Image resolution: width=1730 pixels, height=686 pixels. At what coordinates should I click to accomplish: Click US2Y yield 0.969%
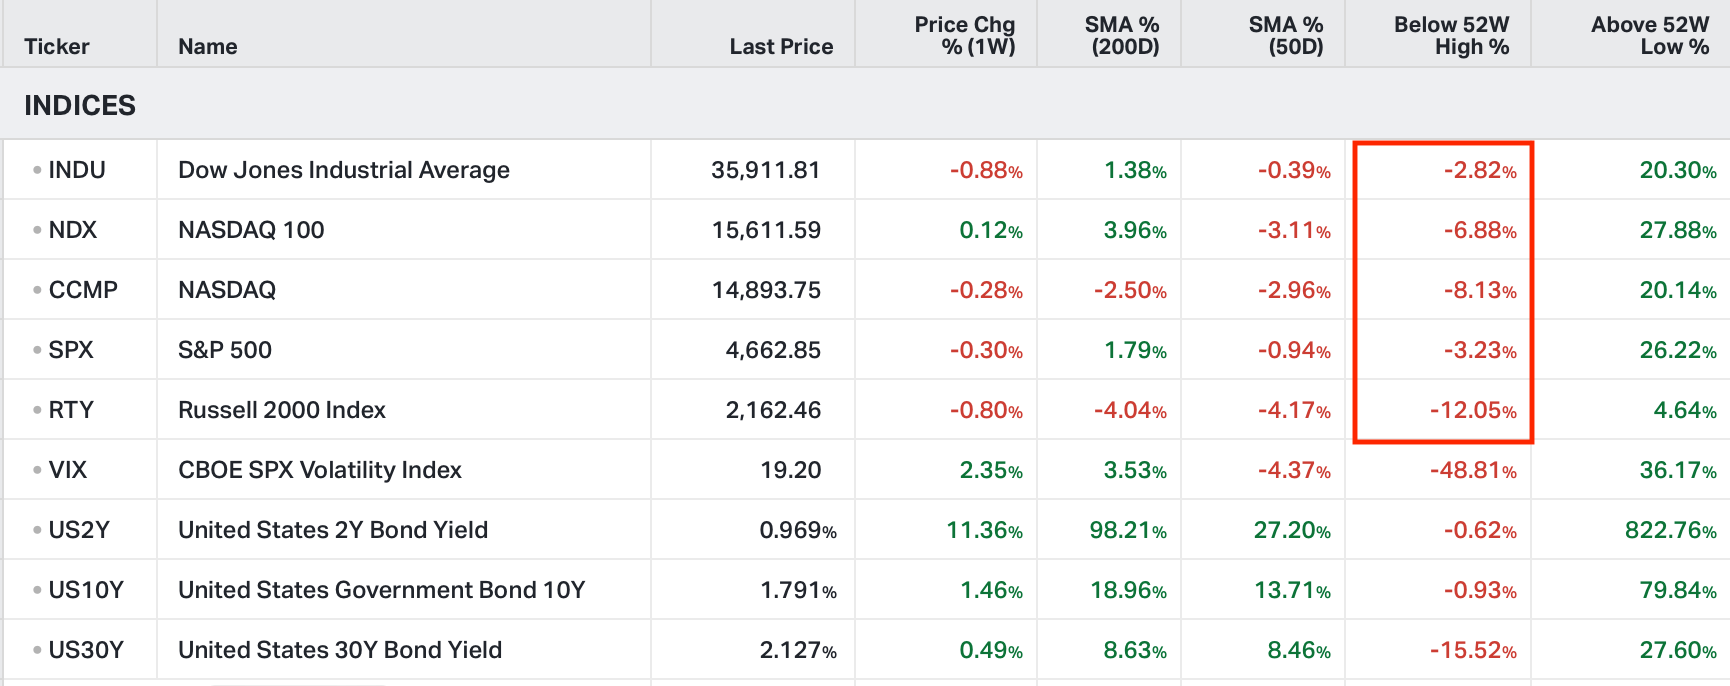click(x=798, y=530)
